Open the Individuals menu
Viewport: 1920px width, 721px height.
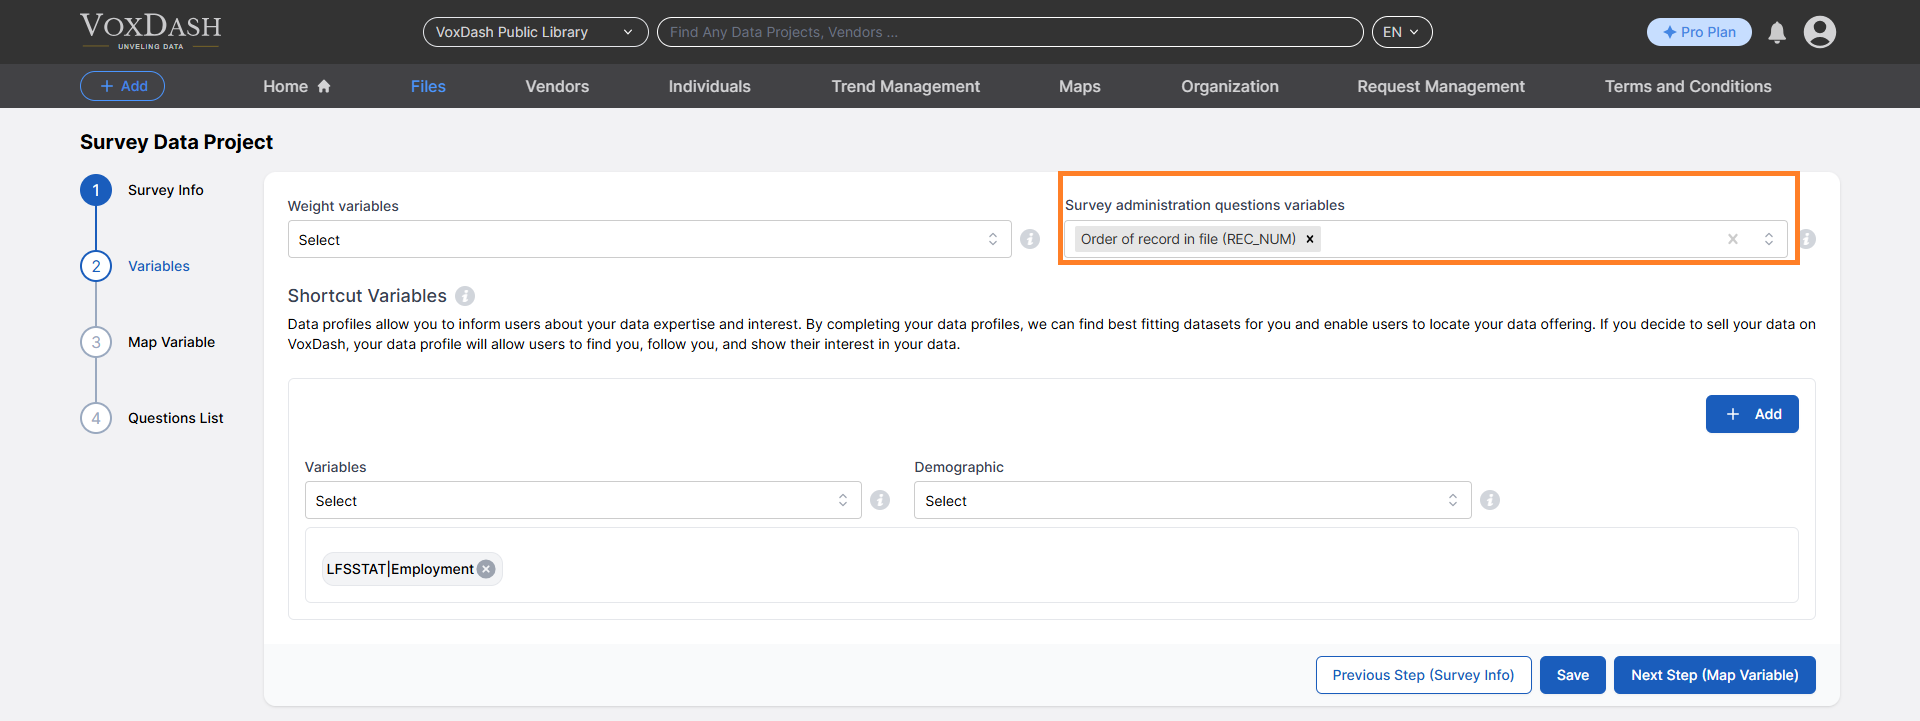[710, 86]
